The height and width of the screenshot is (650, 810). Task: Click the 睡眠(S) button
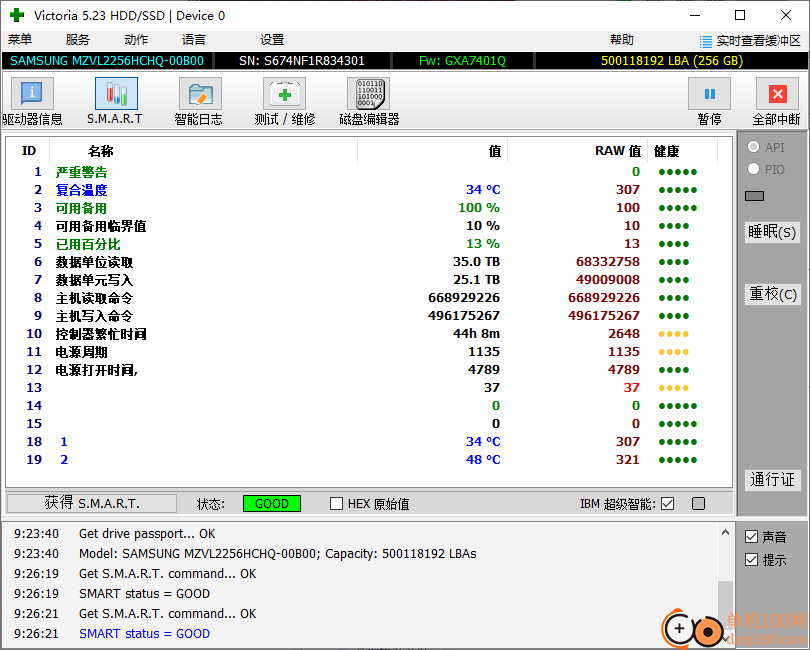click(772, 232)
